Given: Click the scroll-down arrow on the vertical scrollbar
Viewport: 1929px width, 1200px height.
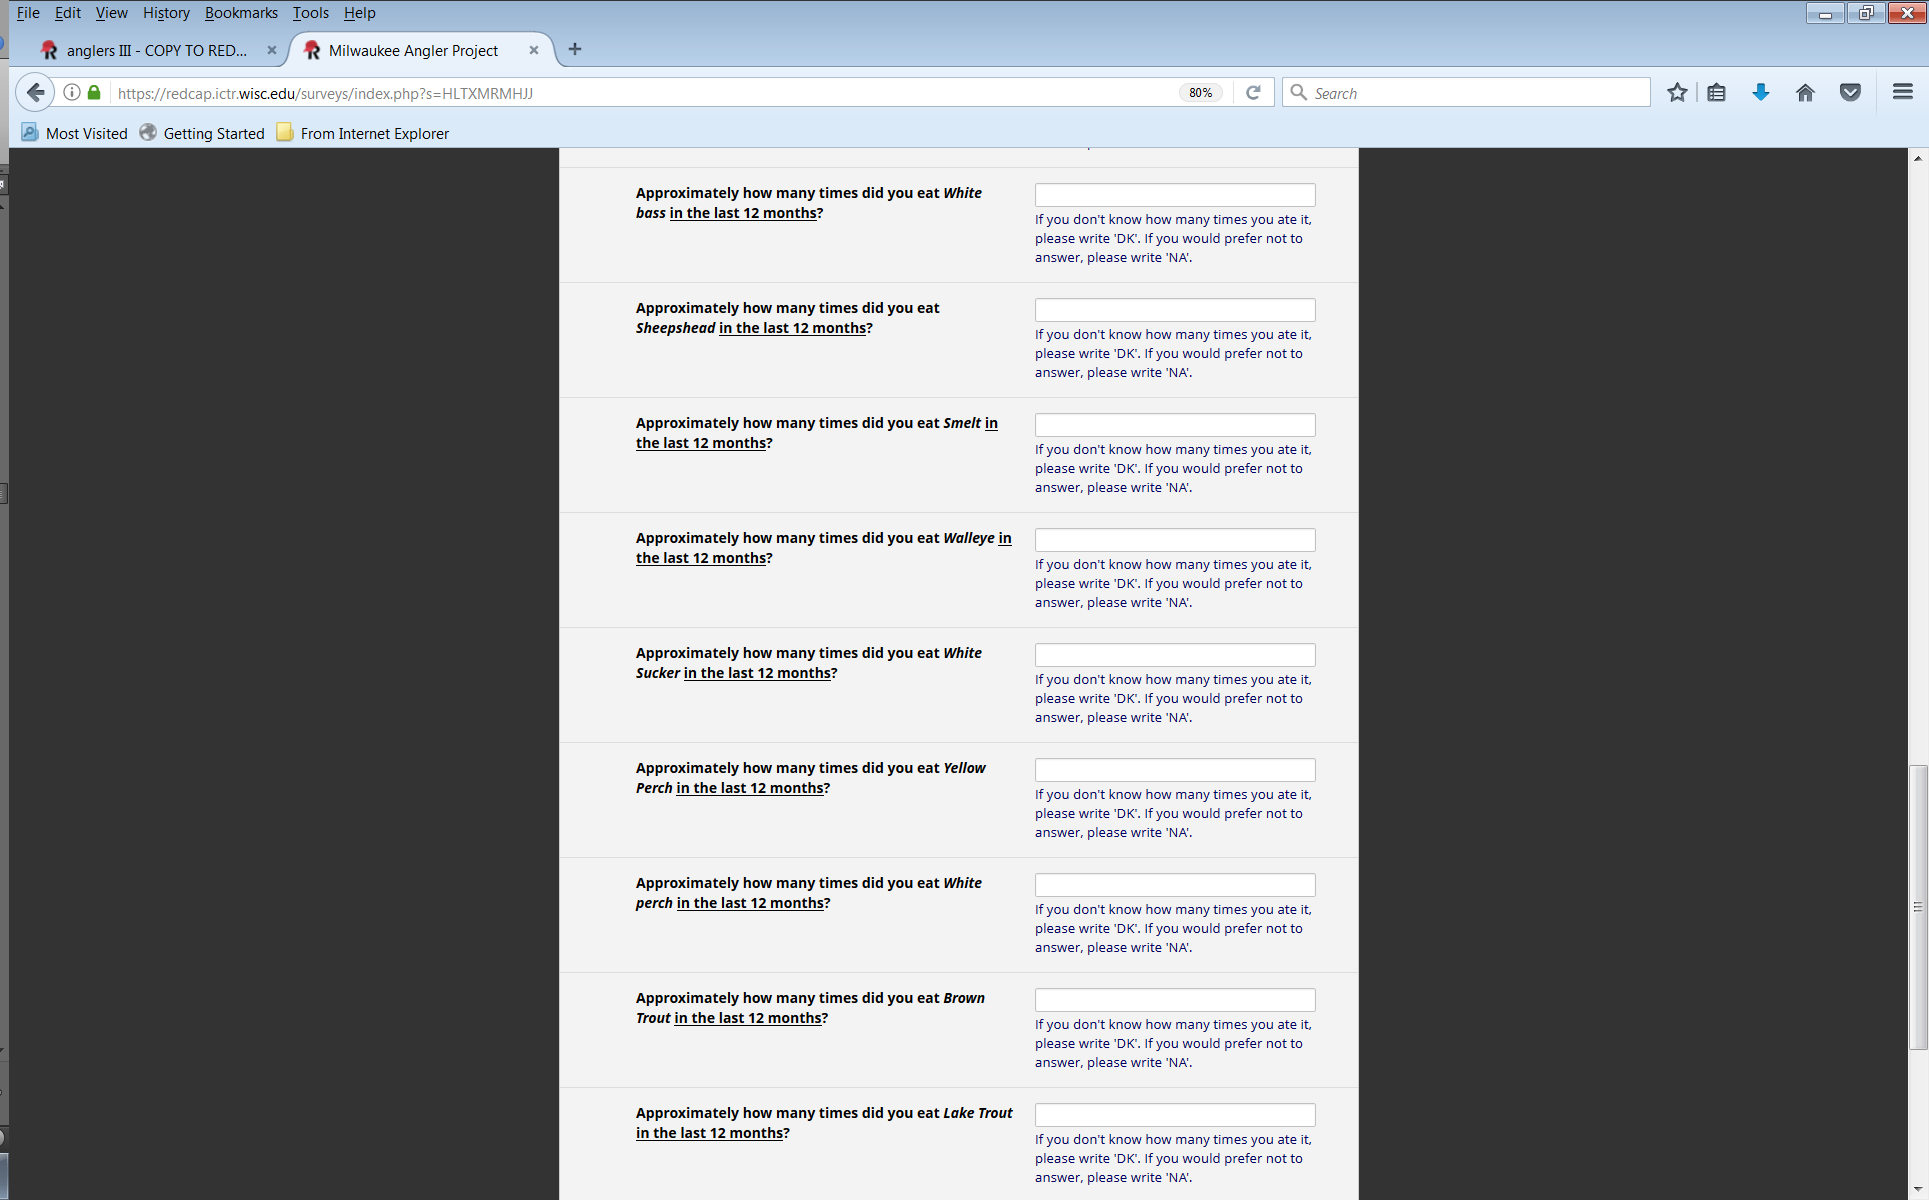Looking at the screenshot, I should click(1917, 1190).
